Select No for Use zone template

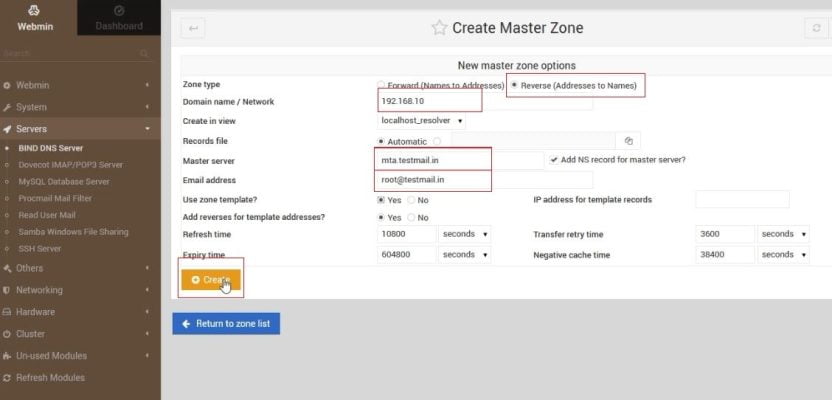pos(411,199)
